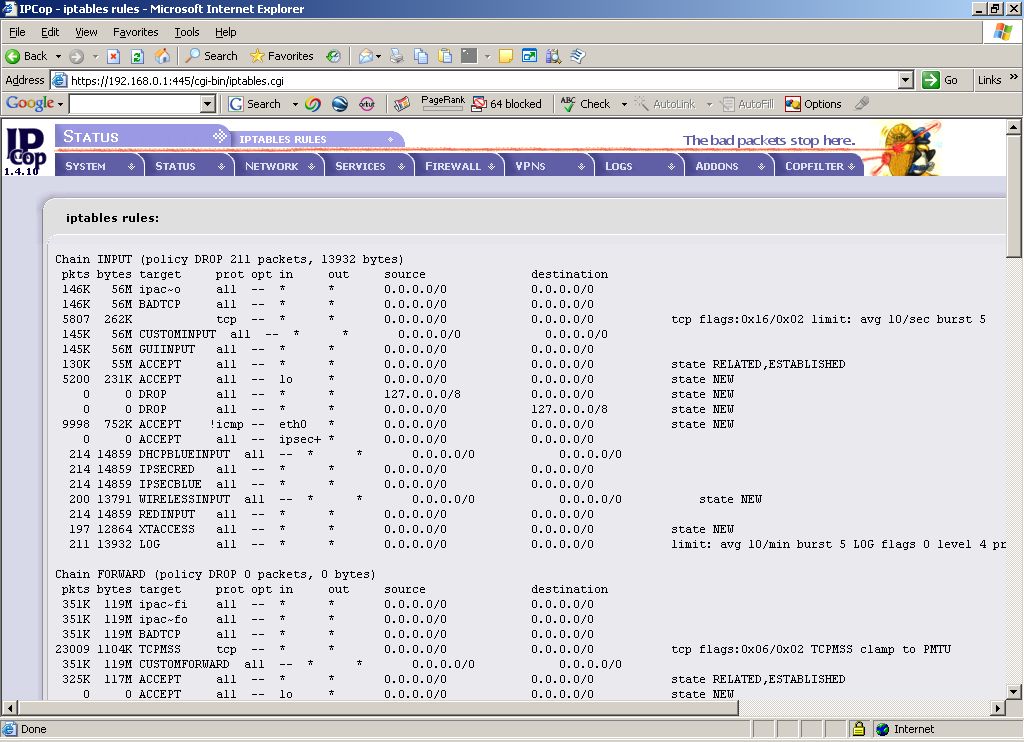Open the Copfilter navigation tab

[820, 166]
